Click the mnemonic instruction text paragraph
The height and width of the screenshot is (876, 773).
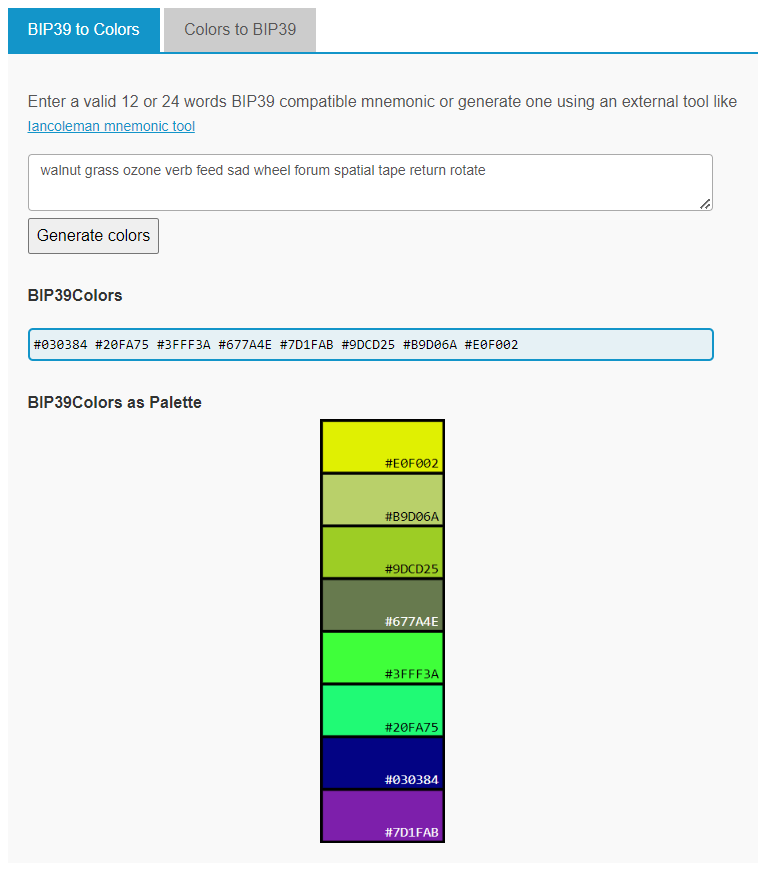[382, 102]
